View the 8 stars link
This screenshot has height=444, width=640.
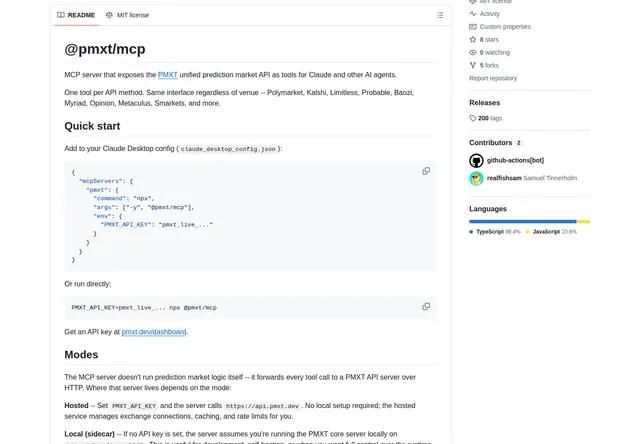[489, 40]
